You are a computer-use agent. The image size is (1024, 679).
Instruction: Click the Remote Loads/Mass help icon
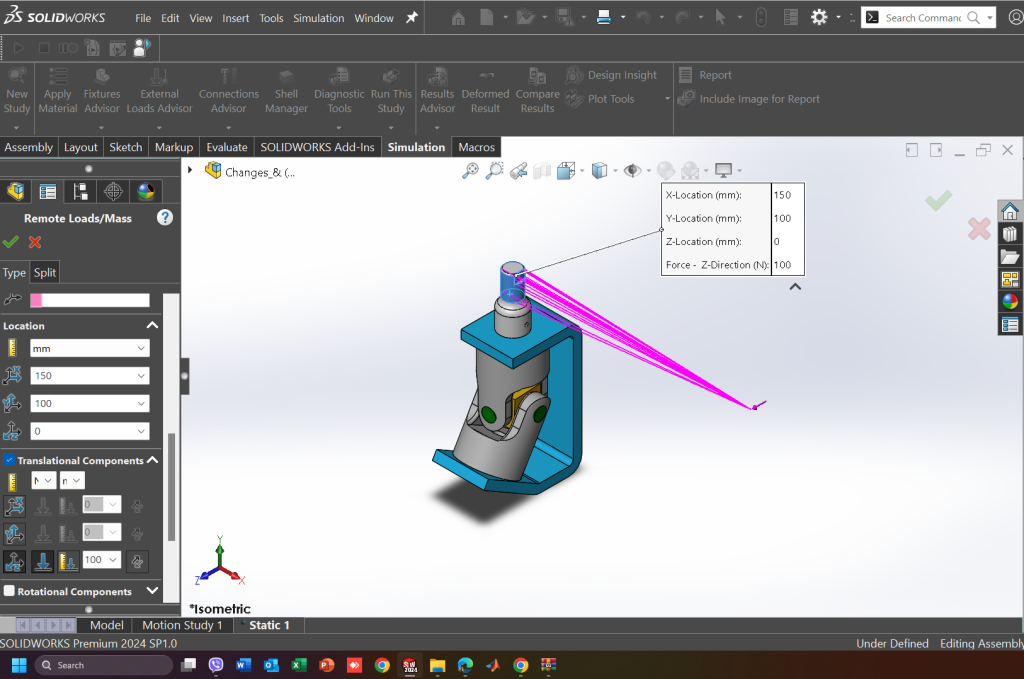tap(165, 218)
